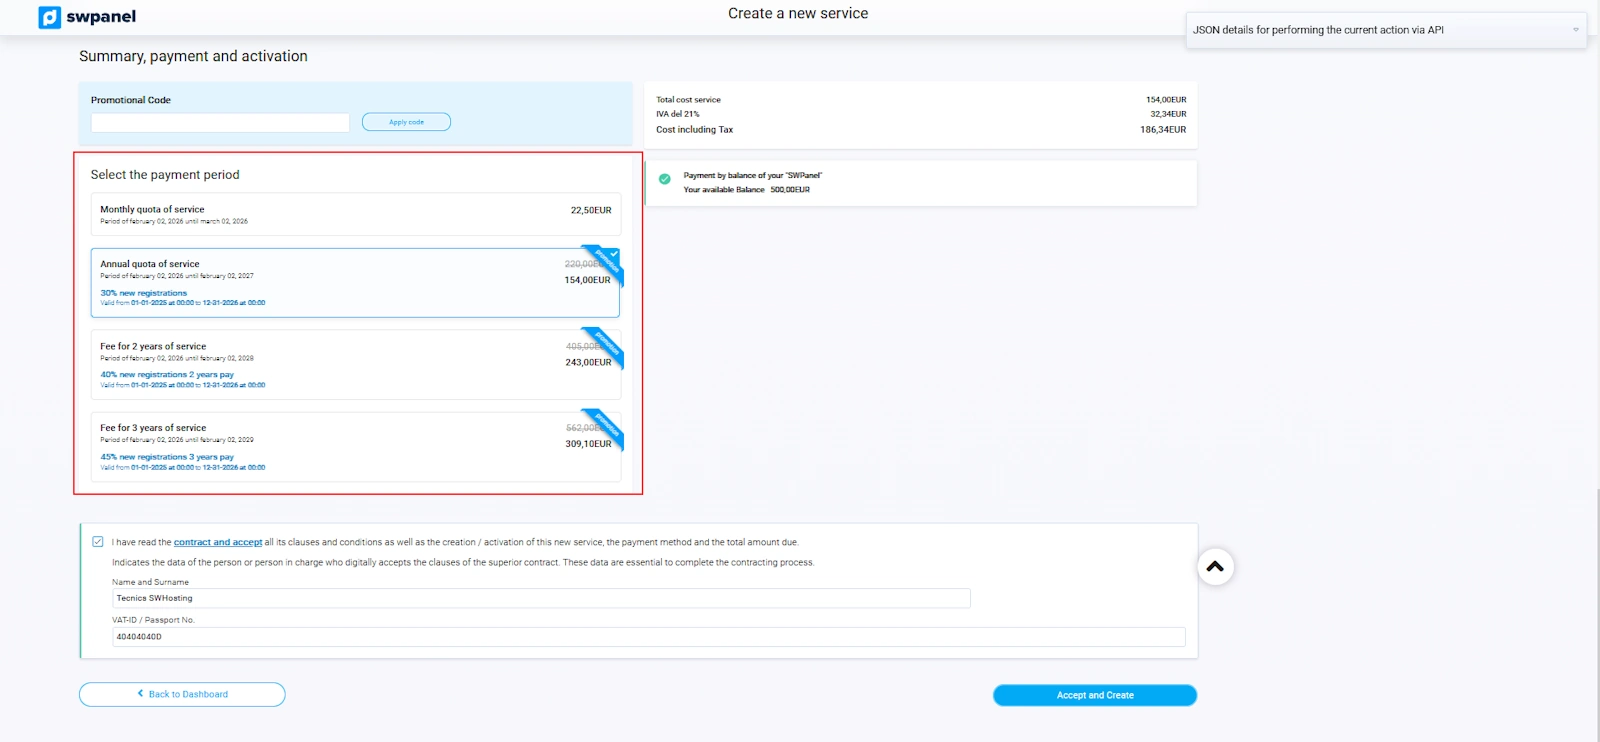Image resolution: width=1600 pixels, height=742 pixels.
Task: Open the contract and accept link
Action: (x=218, y=542)
